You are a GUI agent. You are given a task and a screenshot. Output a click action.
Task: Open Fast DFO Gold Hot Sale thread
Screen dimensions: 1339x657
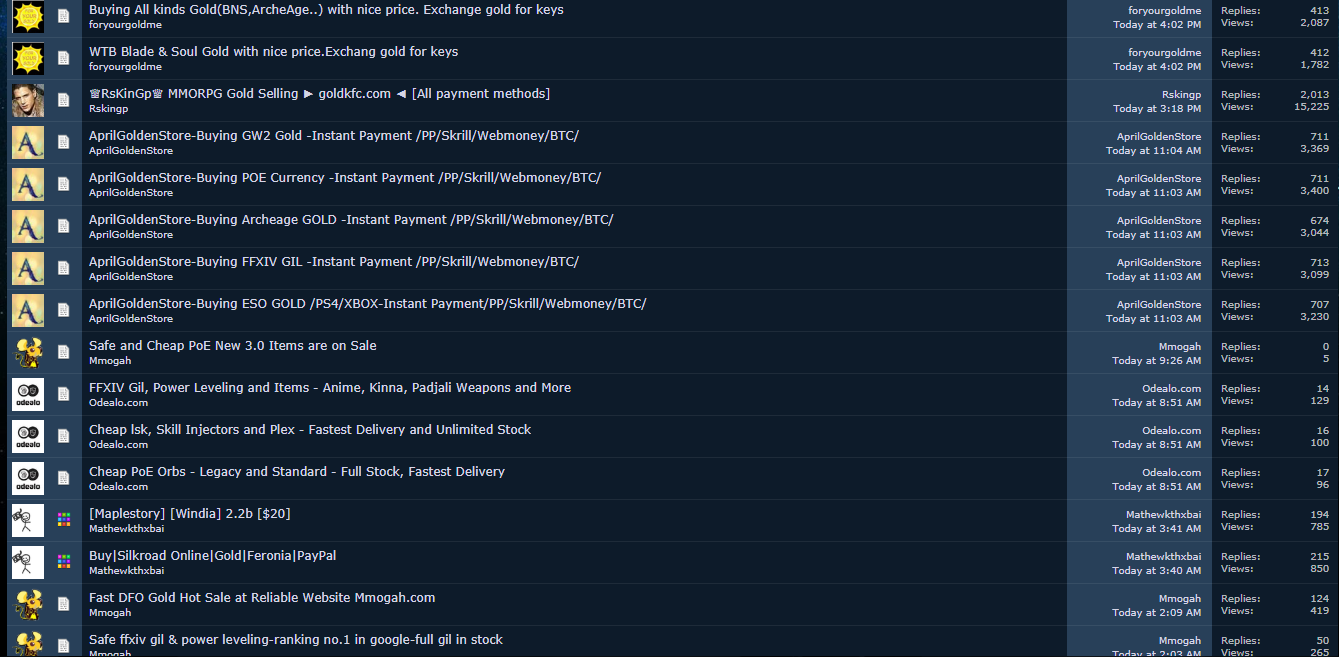pyautogui.click(x=262, y=598)
